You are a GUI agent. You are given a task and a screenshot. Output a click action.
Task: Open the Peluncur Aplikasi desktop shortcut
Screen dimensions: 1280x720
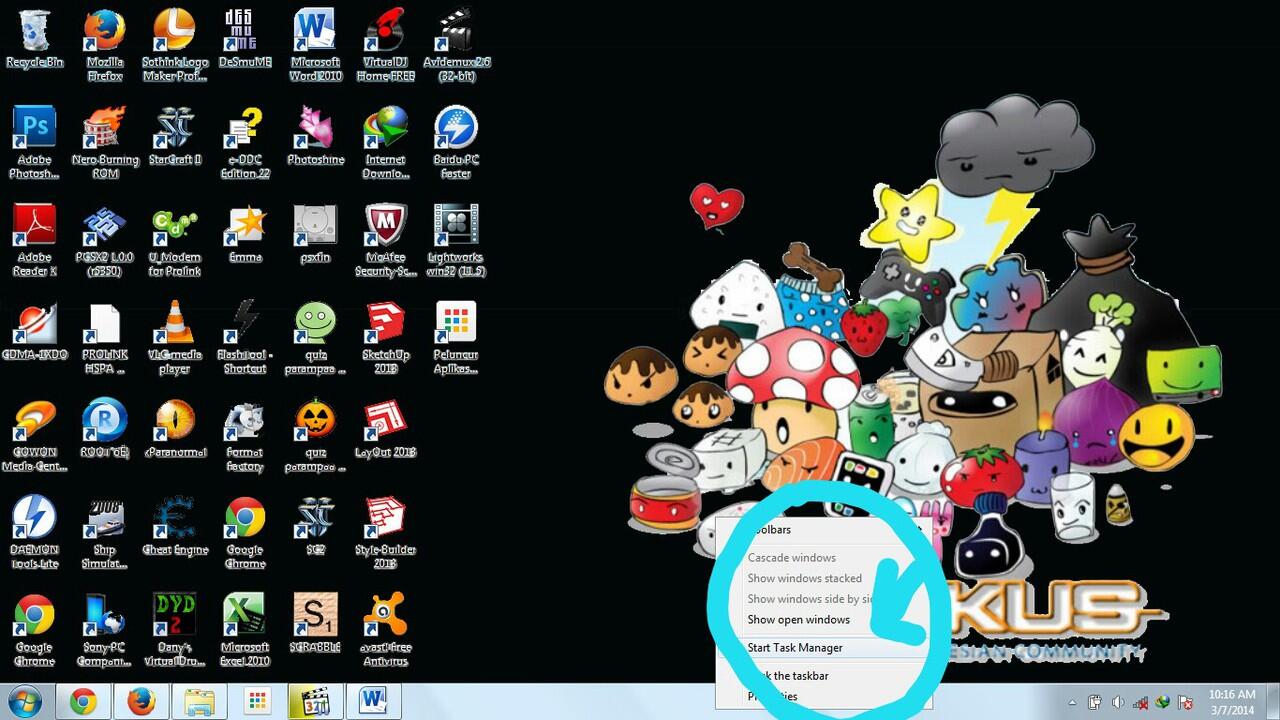click(x=456, y=338)
